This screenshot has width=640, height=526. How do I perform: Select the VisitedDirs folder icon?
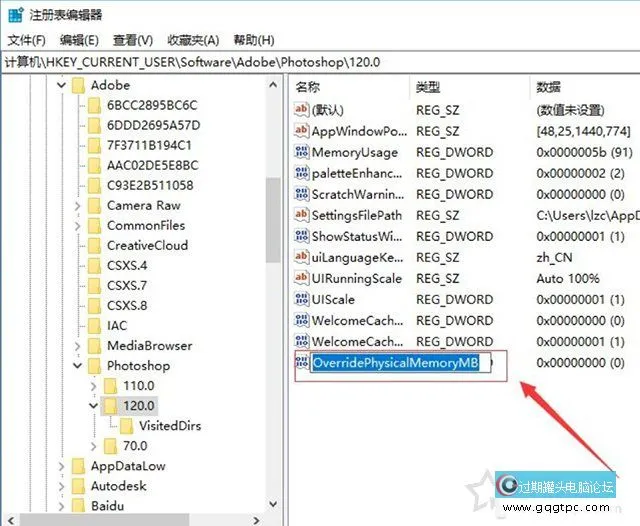click(126, 426)
